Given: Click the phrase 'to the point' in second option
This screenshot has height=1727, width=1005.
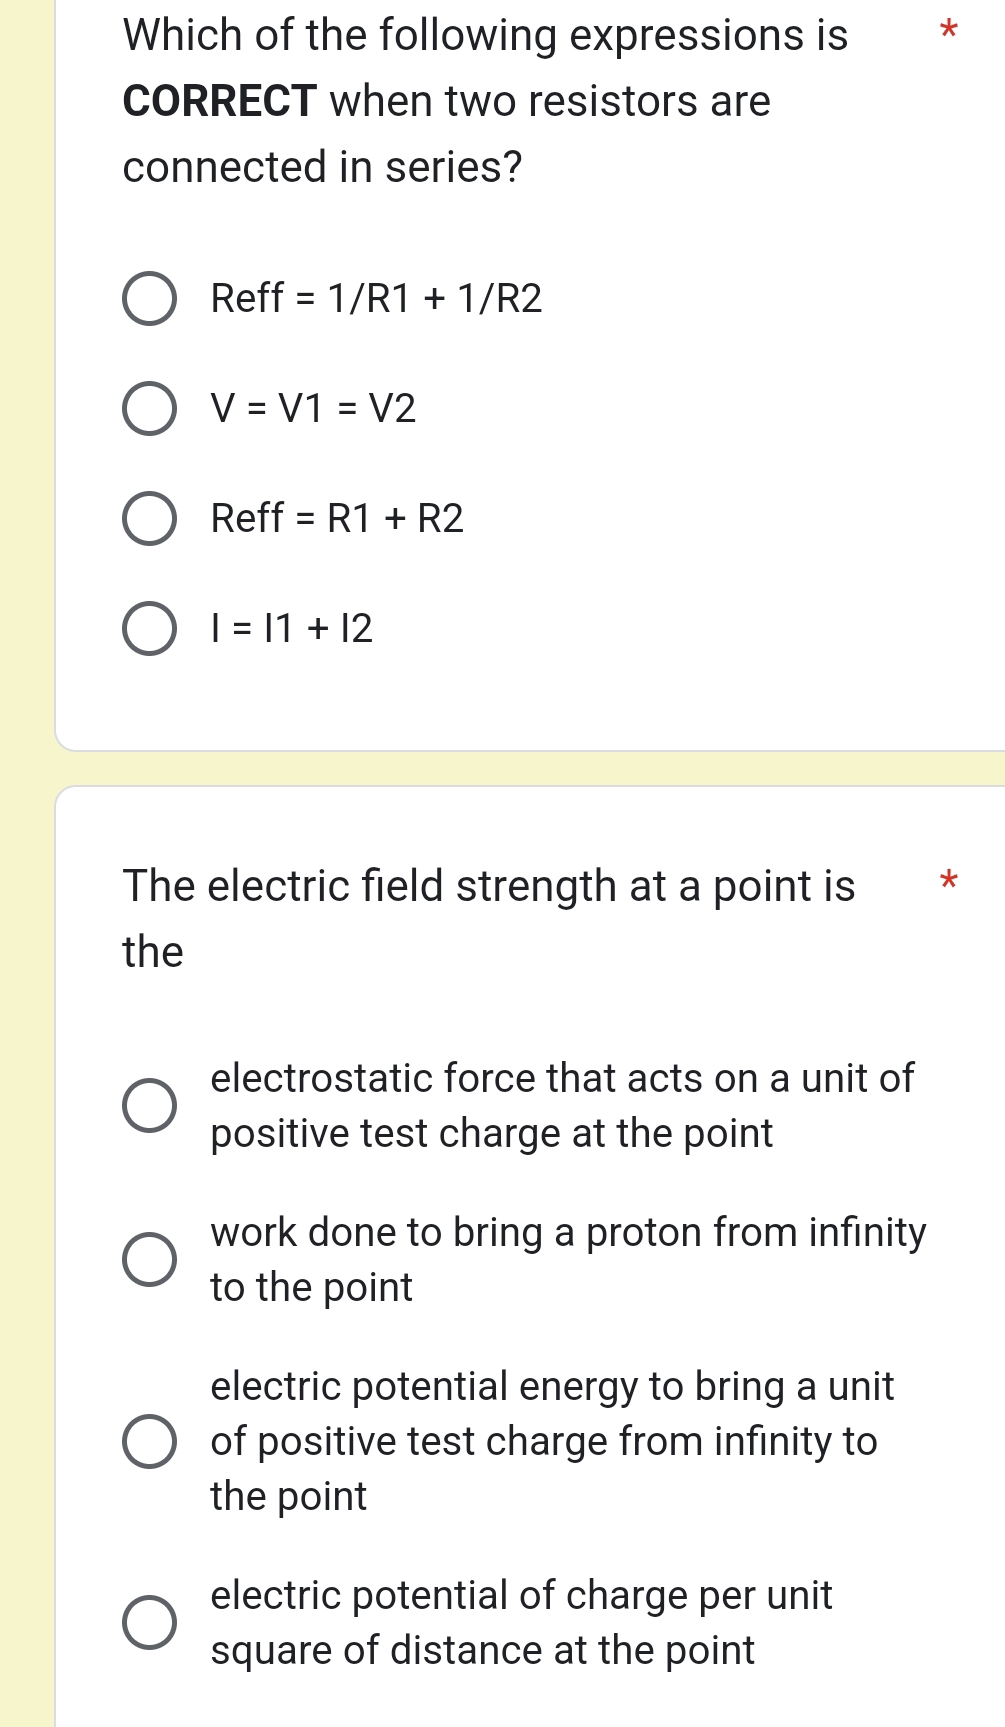Looking at the screenshot, I should tap(310, 1287).
